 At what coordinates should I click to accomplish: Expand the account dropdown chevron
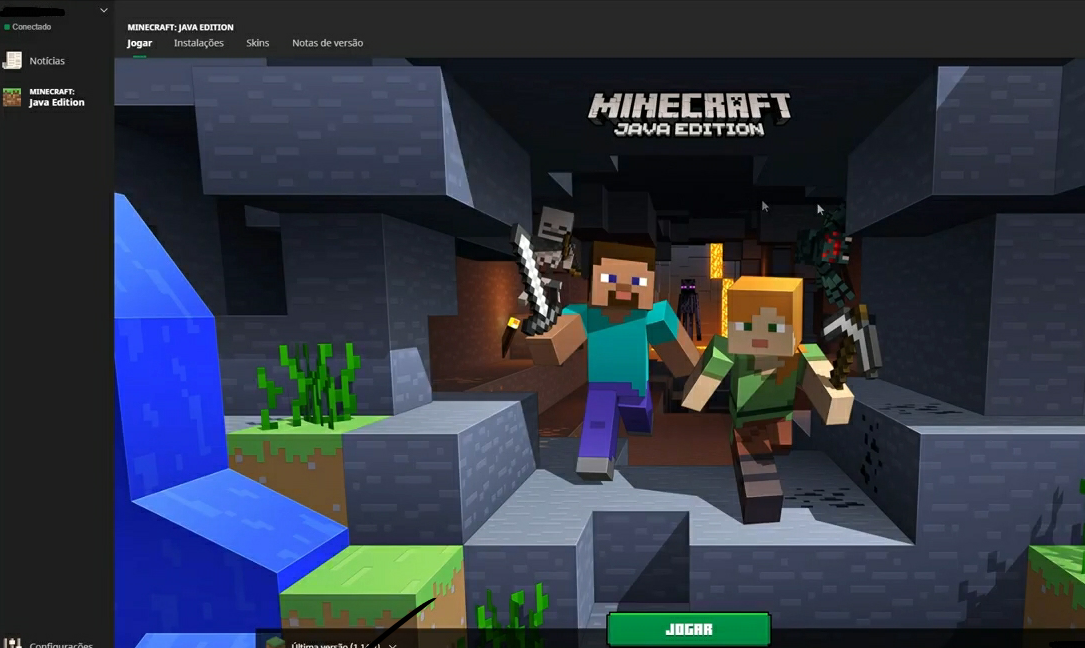point(102,9)
